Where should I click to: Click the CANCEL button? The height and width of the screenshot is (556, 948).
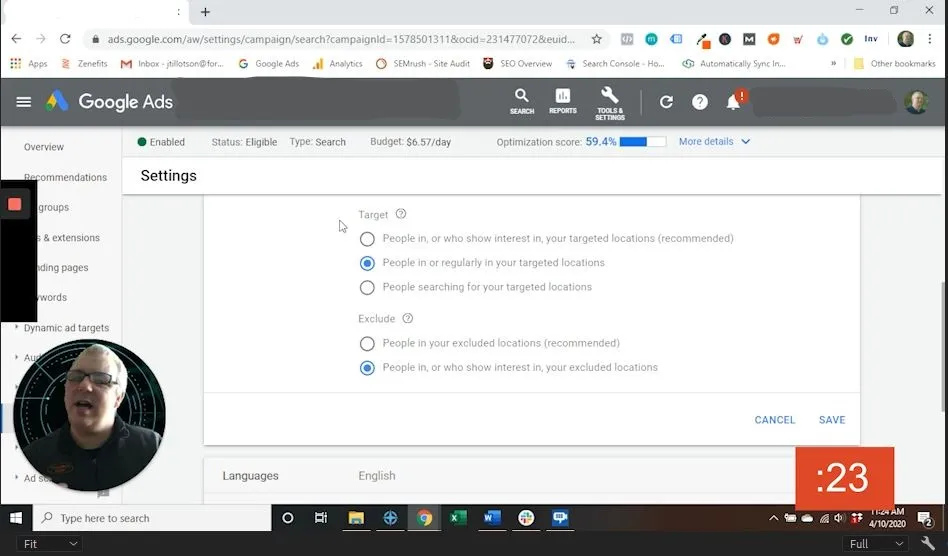(x=775, y=420)
